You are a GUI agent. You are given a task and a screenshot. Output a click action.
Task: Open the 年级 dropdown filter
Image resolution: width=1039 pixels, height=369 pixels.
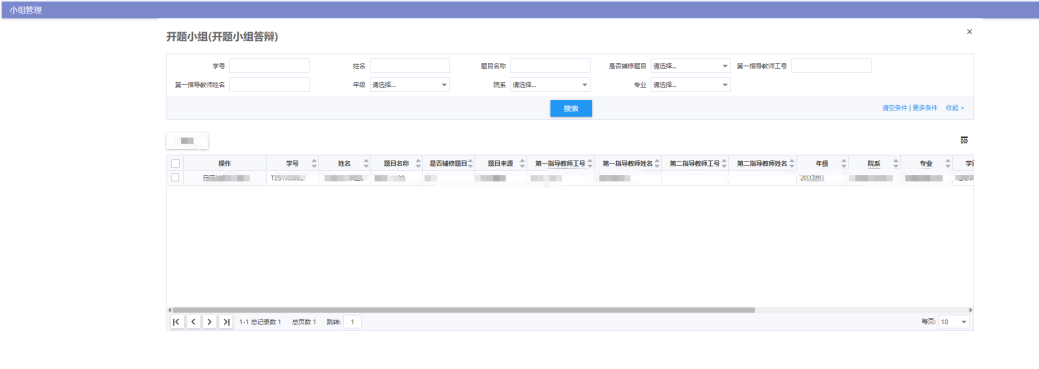pos(410,85)
